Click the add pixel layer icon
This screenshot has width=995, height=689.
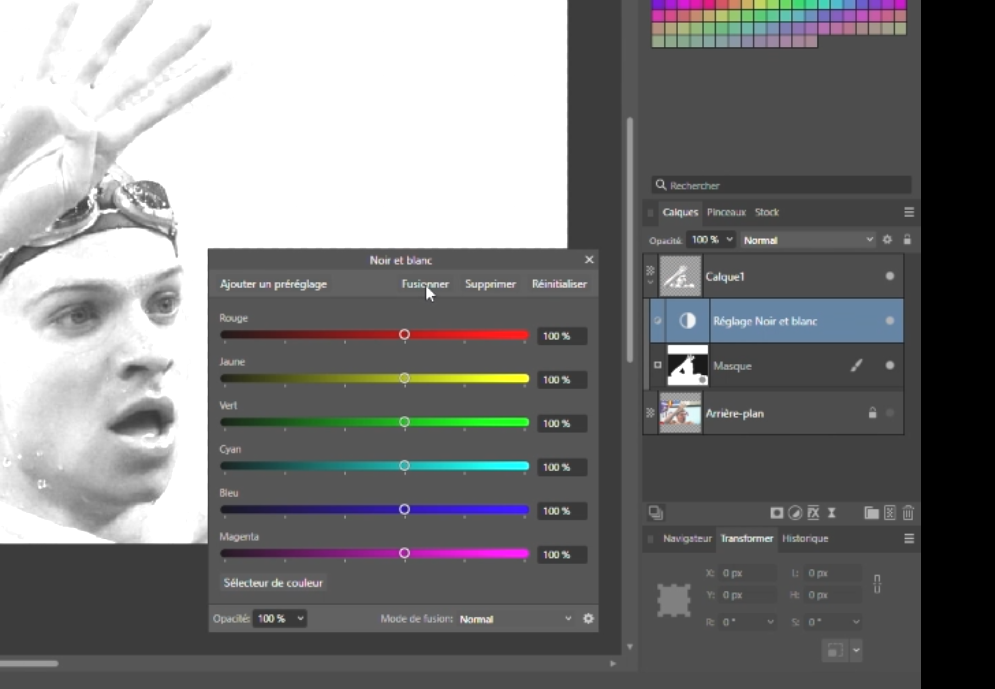coord(889,513)
